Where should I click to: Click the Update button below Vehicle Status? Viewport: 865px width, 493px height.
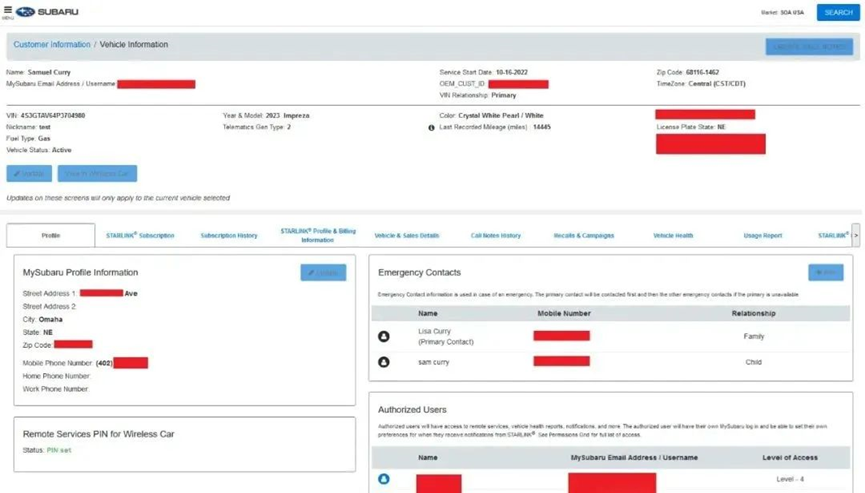pyautogui.click(x=29, y=174)
